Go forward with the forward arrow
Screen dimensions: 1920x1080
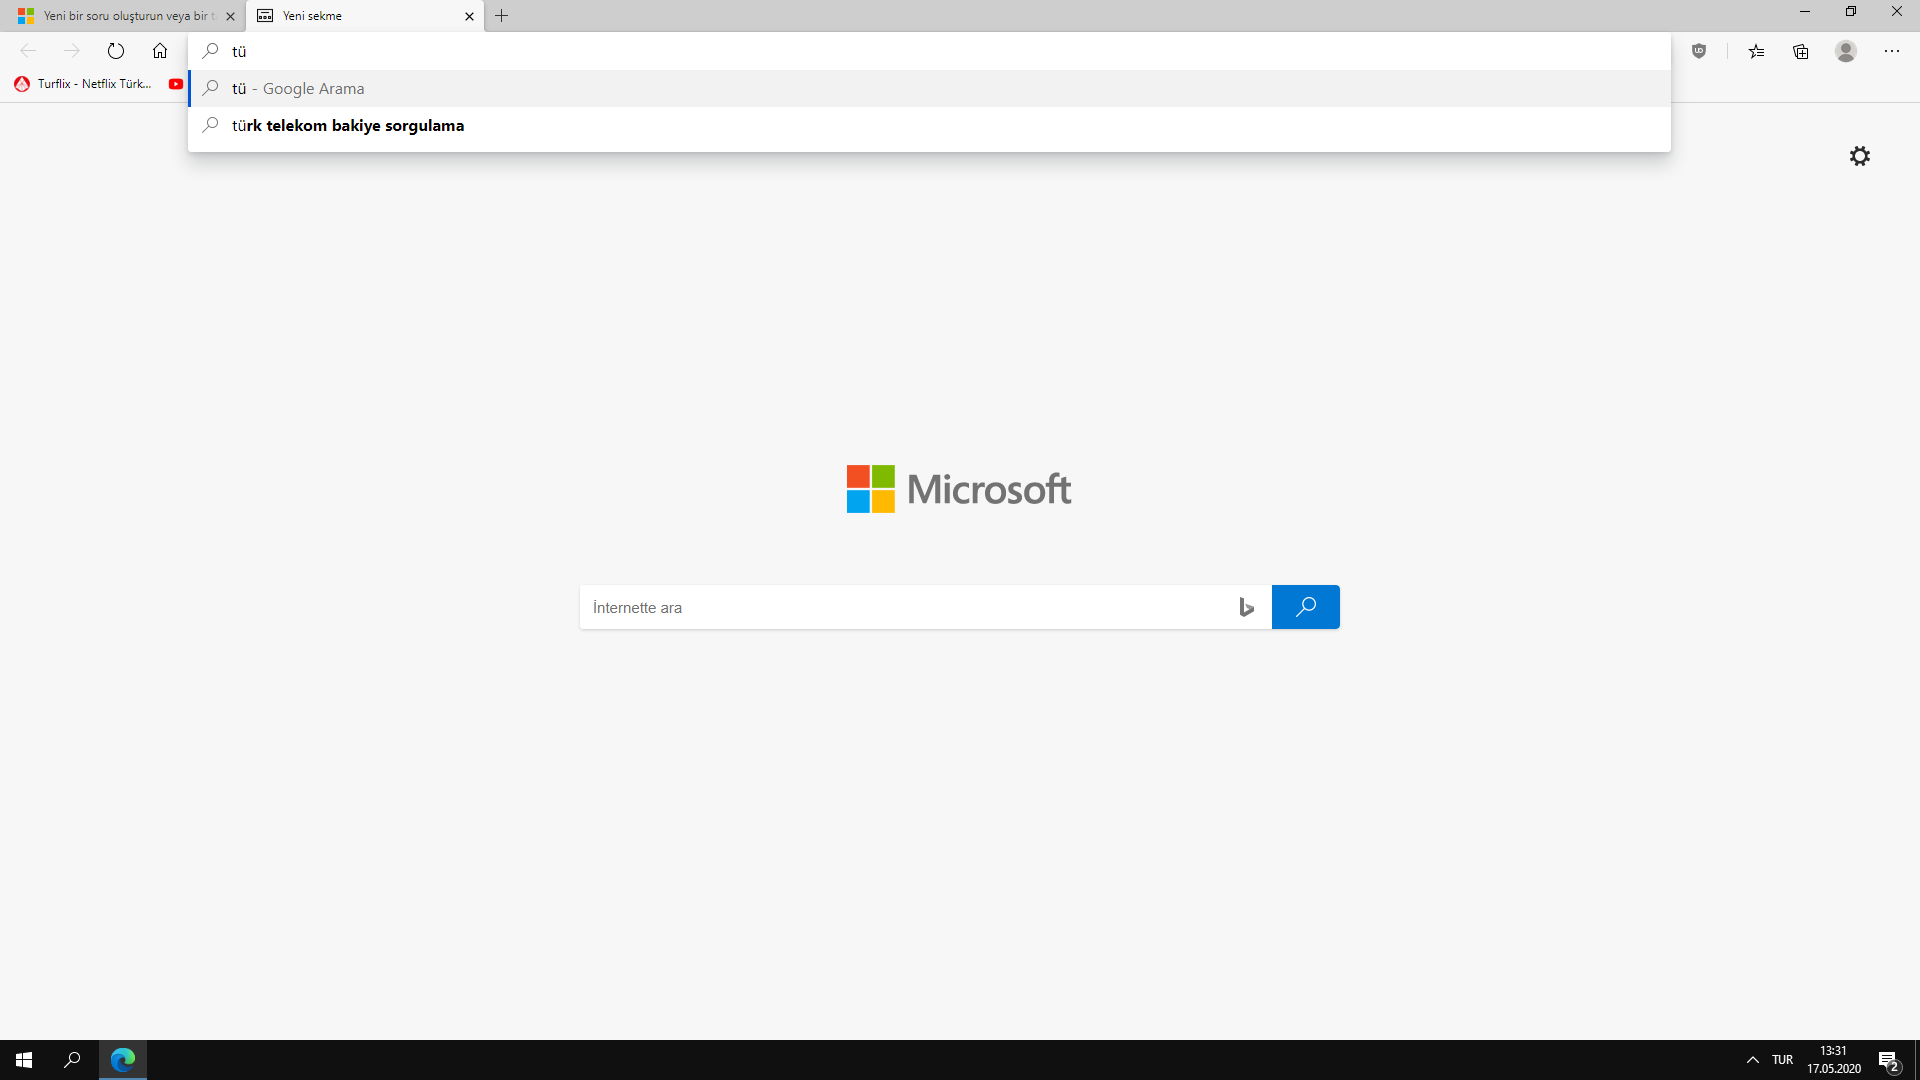coord(72,51)
